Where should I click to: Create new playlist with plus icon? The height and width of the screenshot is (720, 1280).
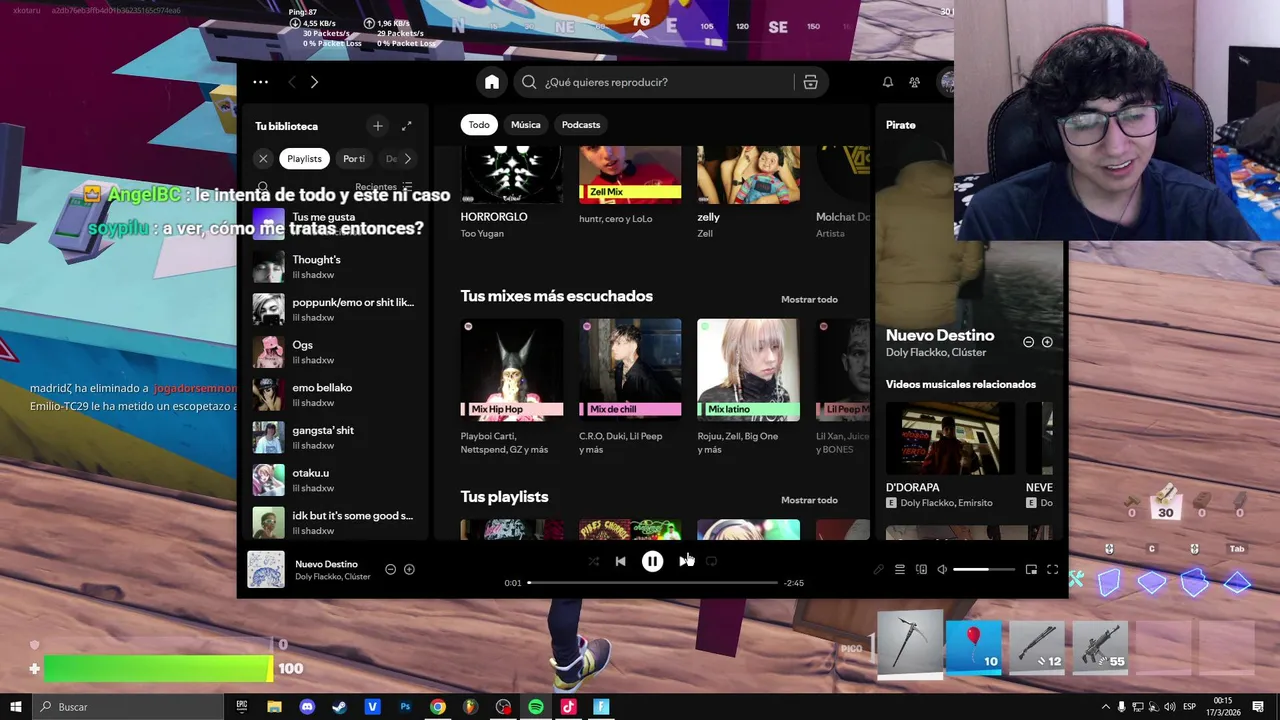pyautogui.click(x=377, y=126)
